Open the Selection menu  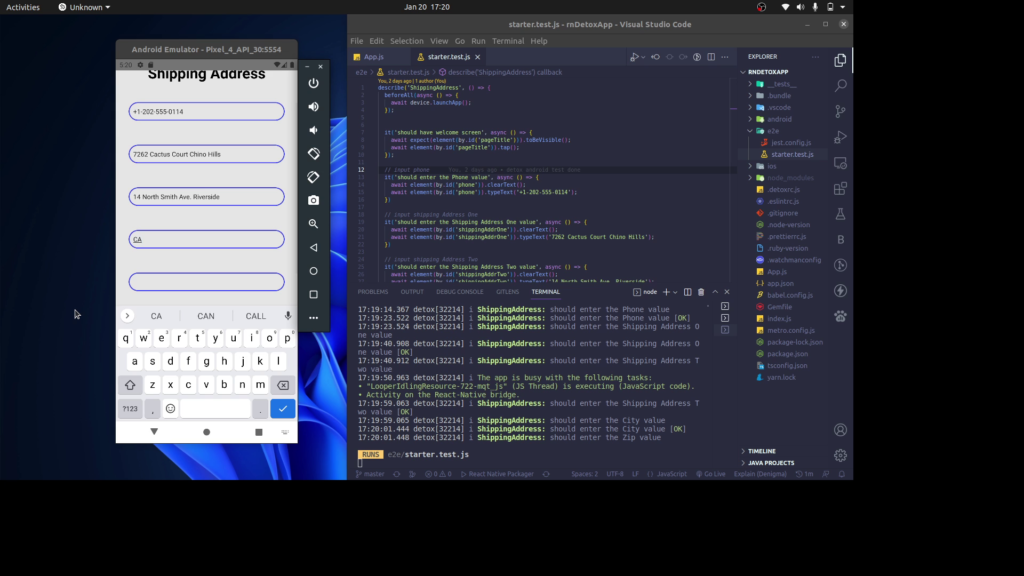(407, 40)
